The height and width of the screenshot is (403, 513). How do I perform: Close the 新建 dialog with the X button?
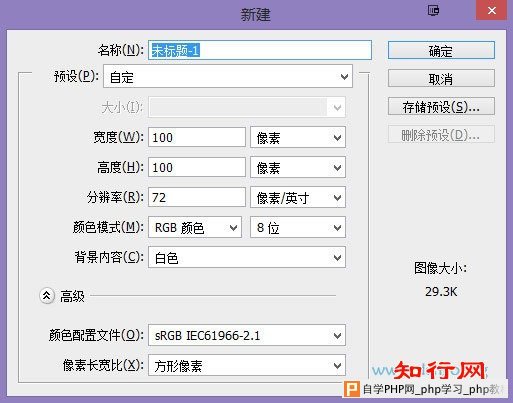(492, 10)
